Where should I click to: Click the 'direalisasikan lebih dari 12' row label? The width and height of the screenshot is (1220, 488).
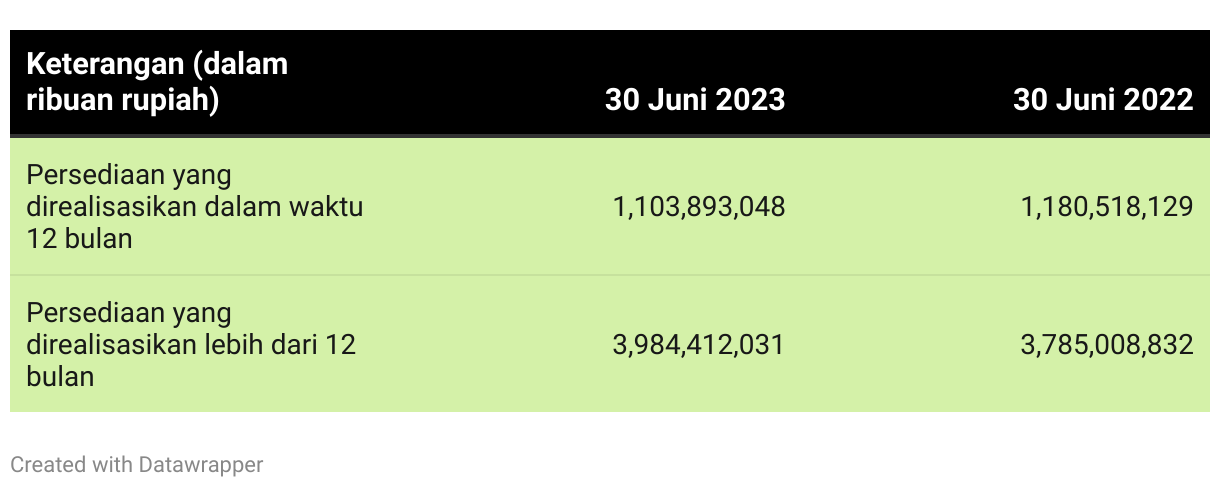tap(191, 345)
